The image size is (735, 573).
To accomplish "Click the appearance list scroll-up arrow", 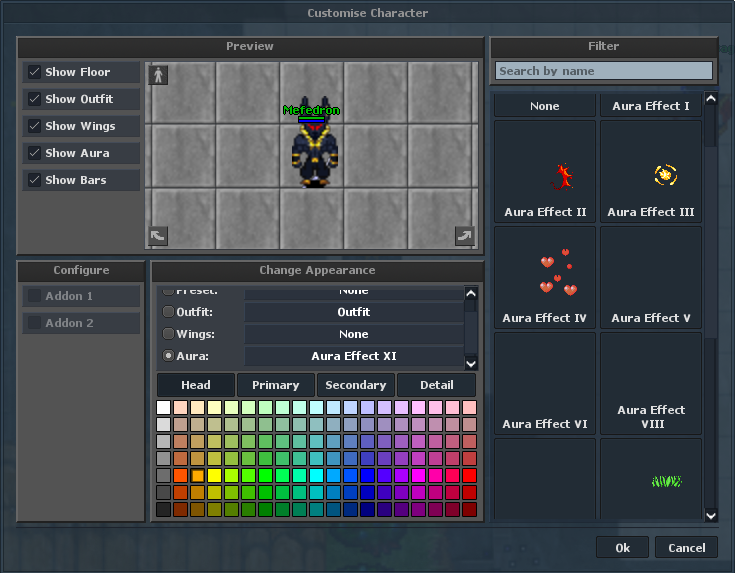I will [x=471, y=294].
